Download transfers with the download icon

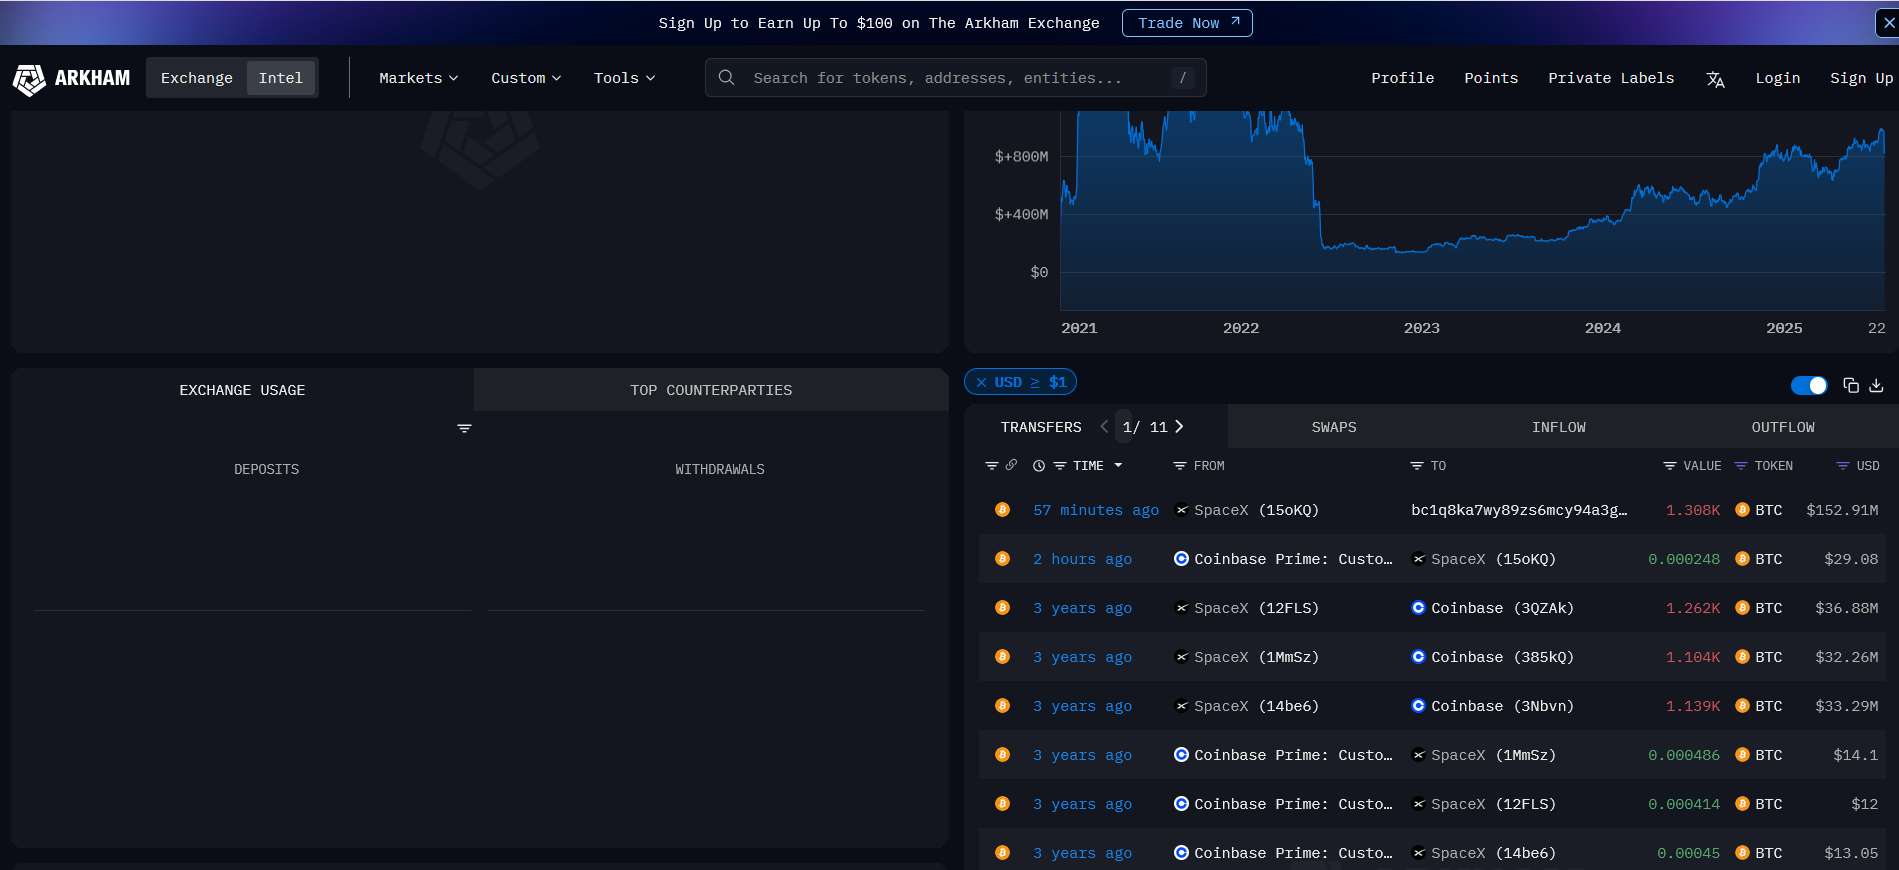pyautogui.click(x=1876, y=385)
